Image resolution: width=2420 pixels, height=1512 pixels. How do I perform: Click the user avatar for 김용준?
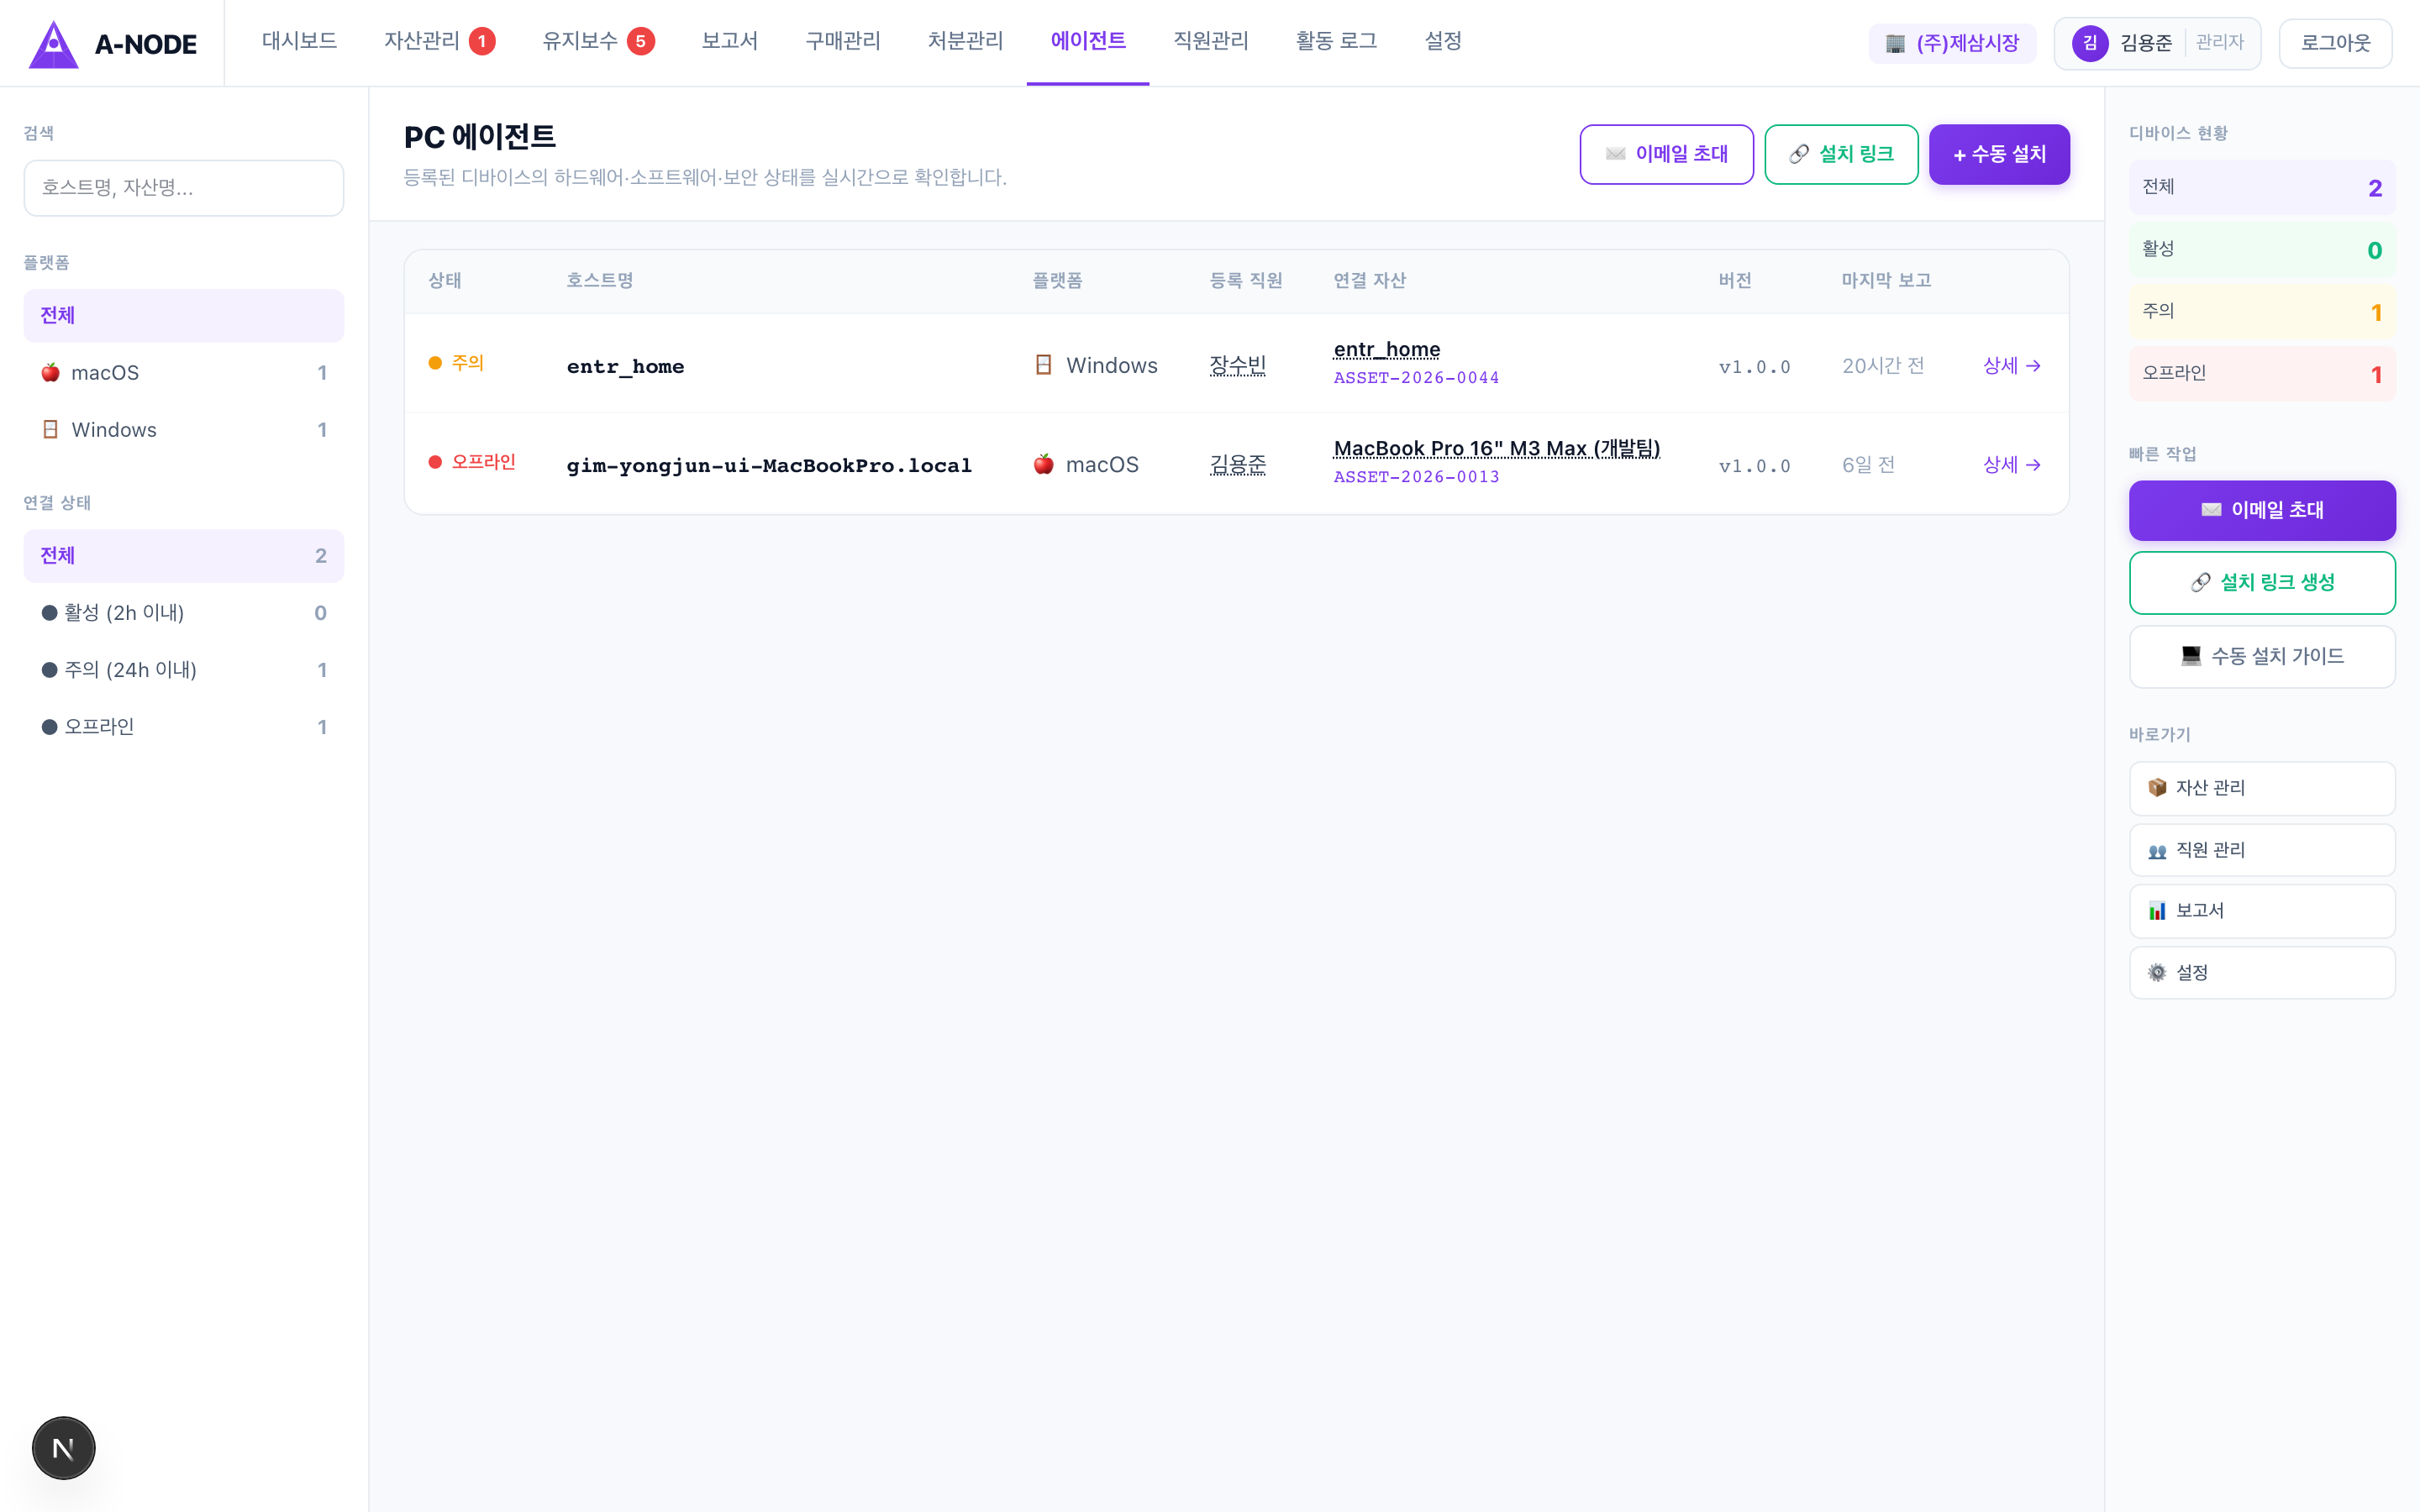point(2089,43)
